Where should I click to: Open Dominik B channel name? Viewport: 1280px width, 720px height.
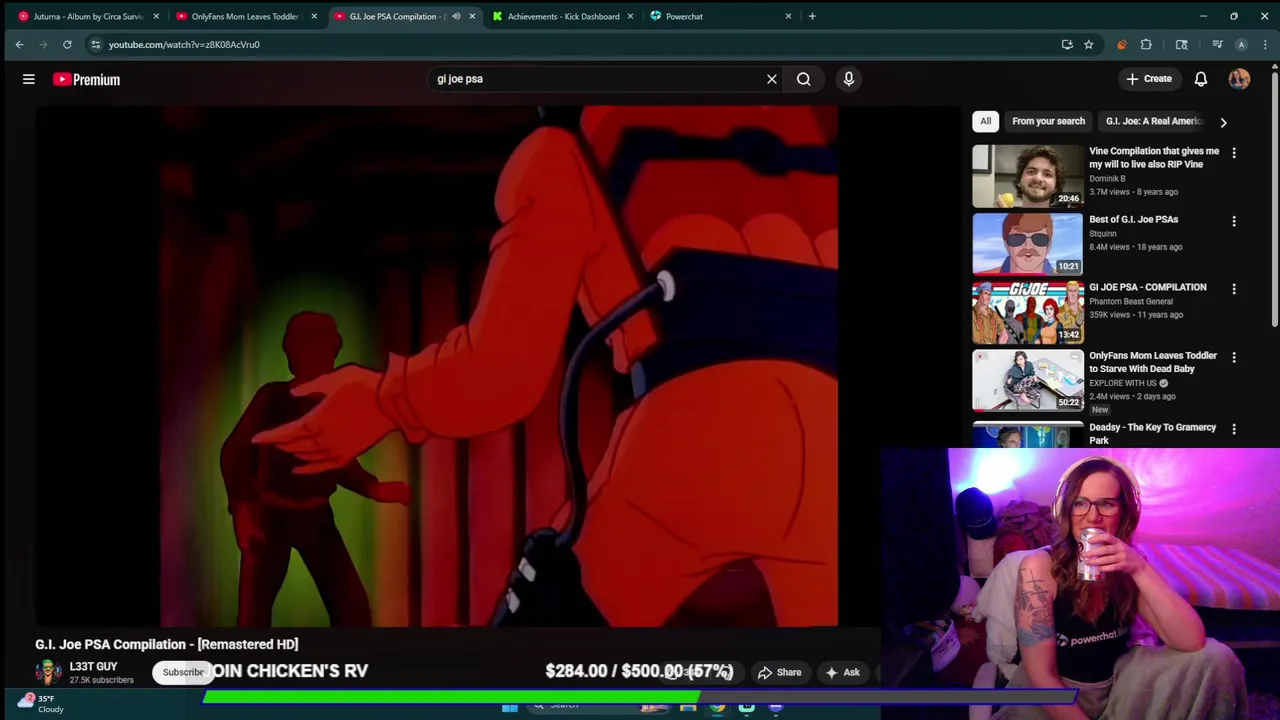[1107, 178]
